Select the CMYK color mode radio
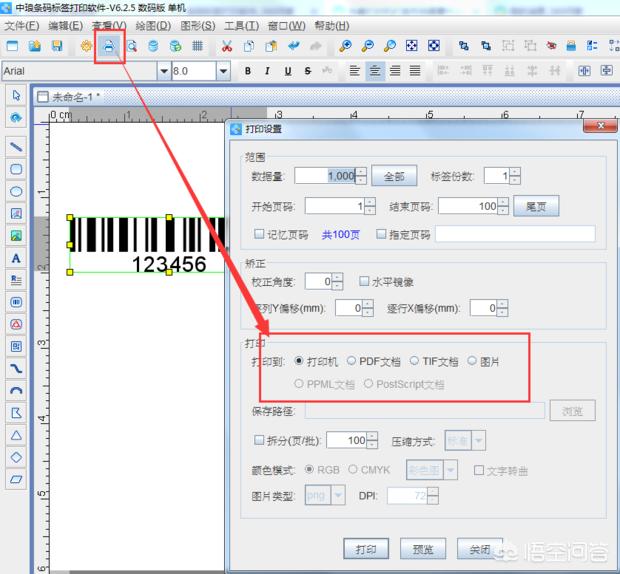620x574 pixels. (x=353, y=469)
